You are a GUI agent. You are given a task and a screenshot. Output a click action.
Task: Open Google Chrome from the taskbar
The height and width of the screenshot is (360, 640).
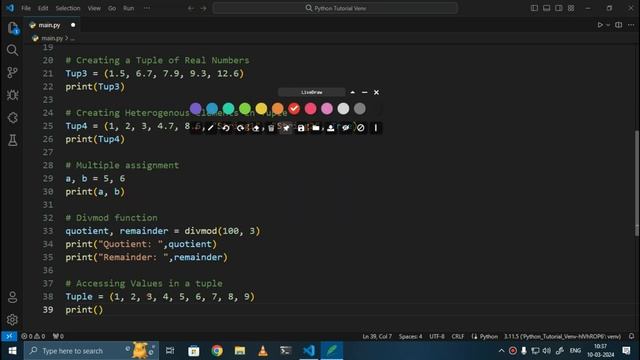pyautogui.click(x=217, y=351)
